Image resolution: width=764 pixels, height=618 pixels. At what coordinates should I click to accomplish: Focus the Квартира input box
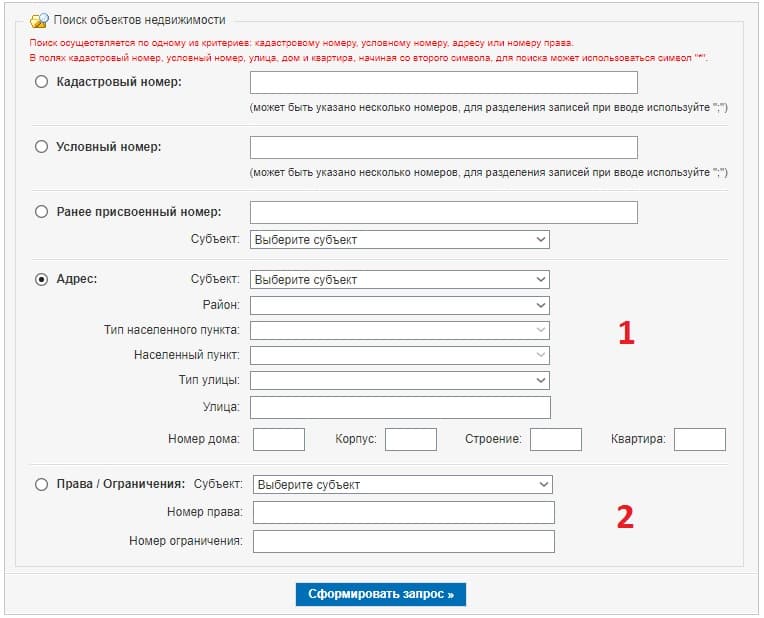pyautogui.click(x=700, y=439)
